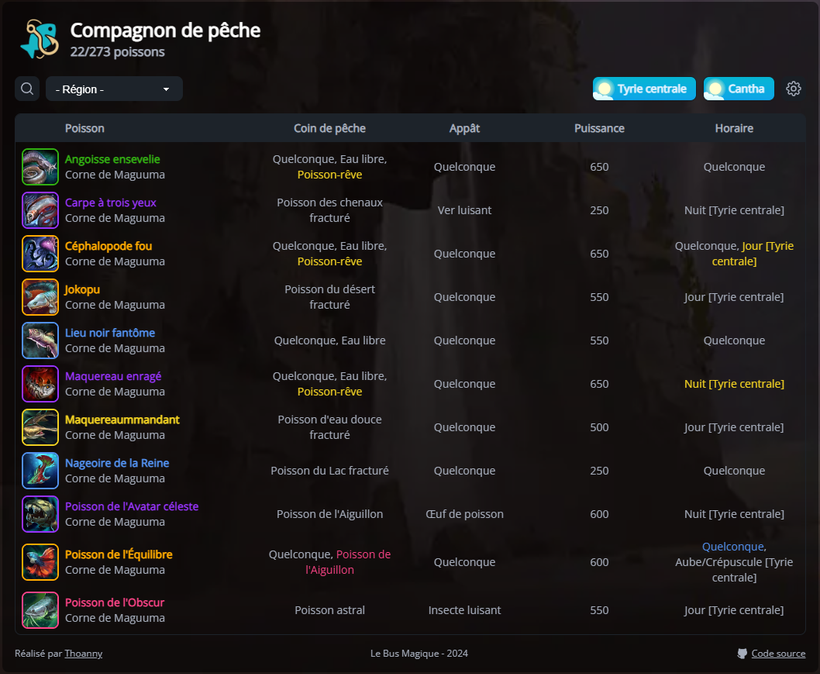
Task: Click Poisson des chenaux fracturé cell
Action: [329, 210]
